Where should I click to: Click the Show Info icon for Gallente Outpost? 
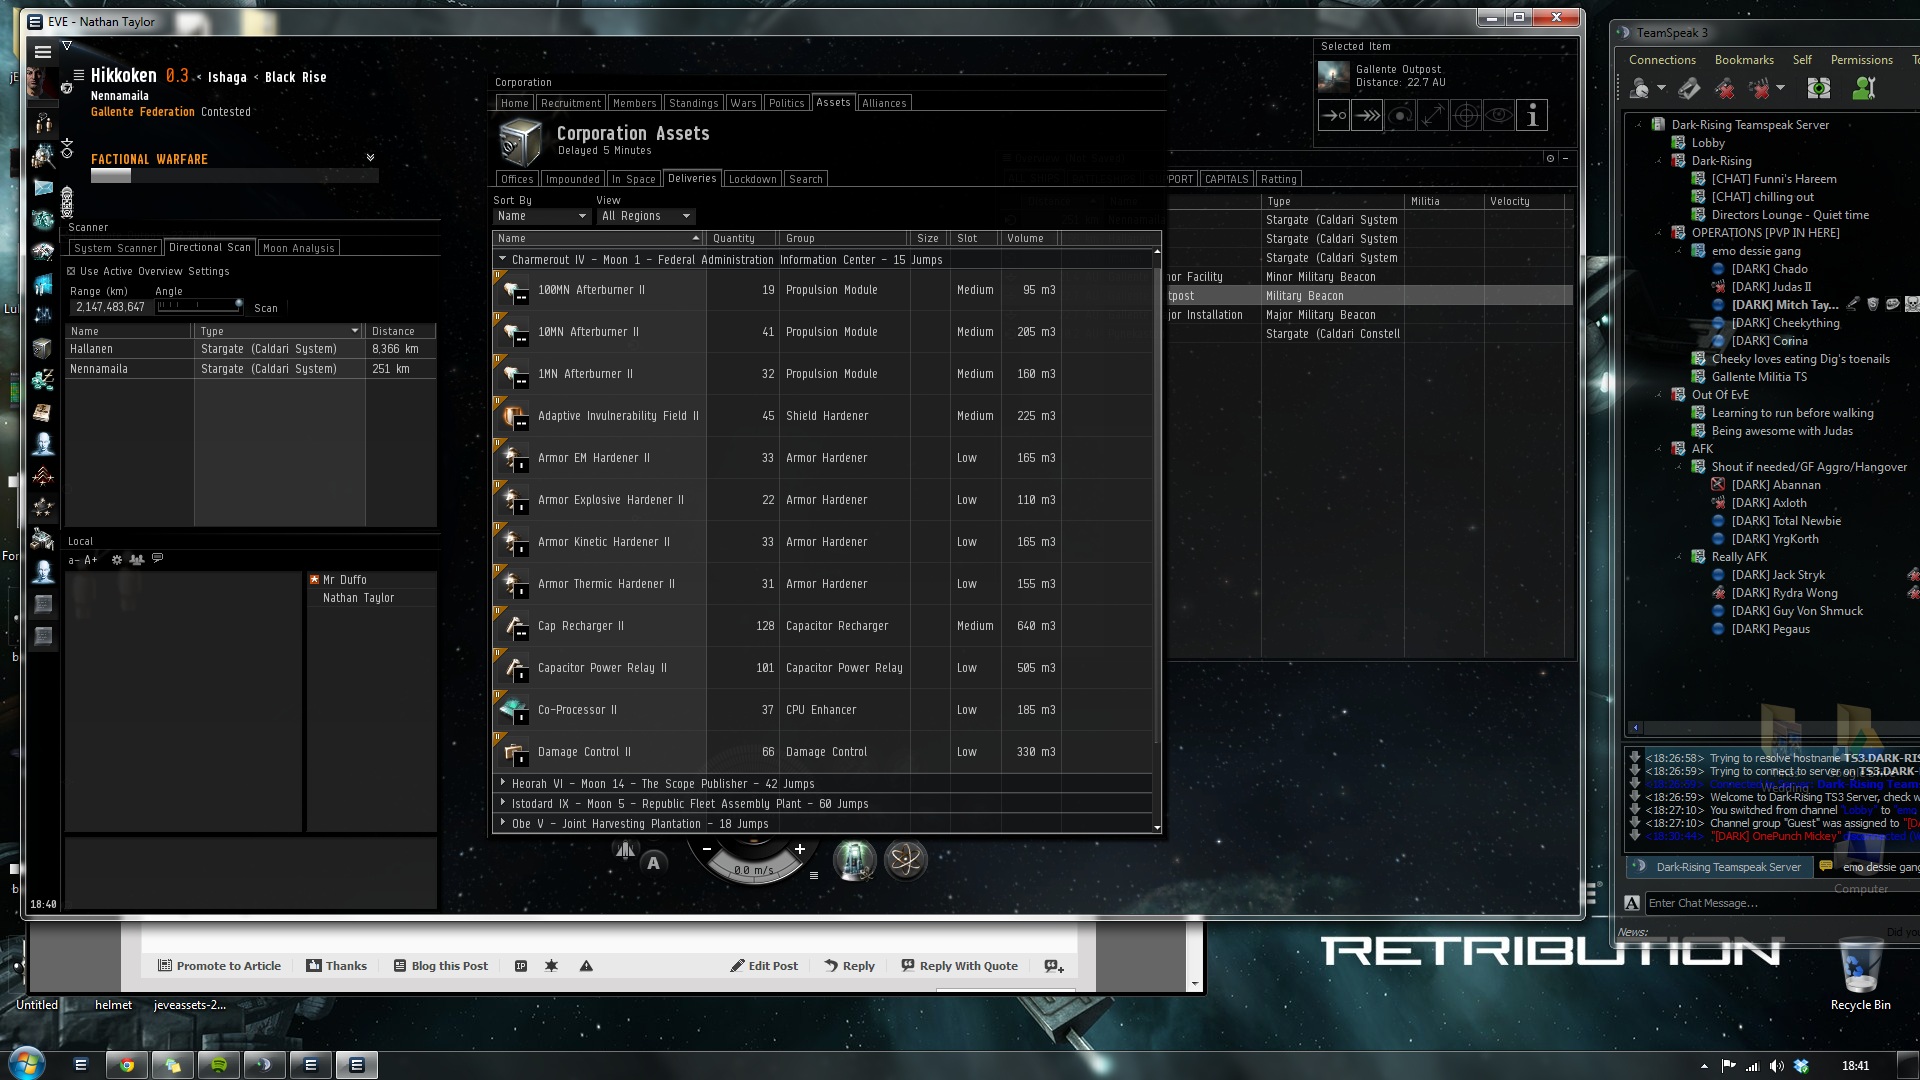pyautogui.click(x=1532, y=116)
